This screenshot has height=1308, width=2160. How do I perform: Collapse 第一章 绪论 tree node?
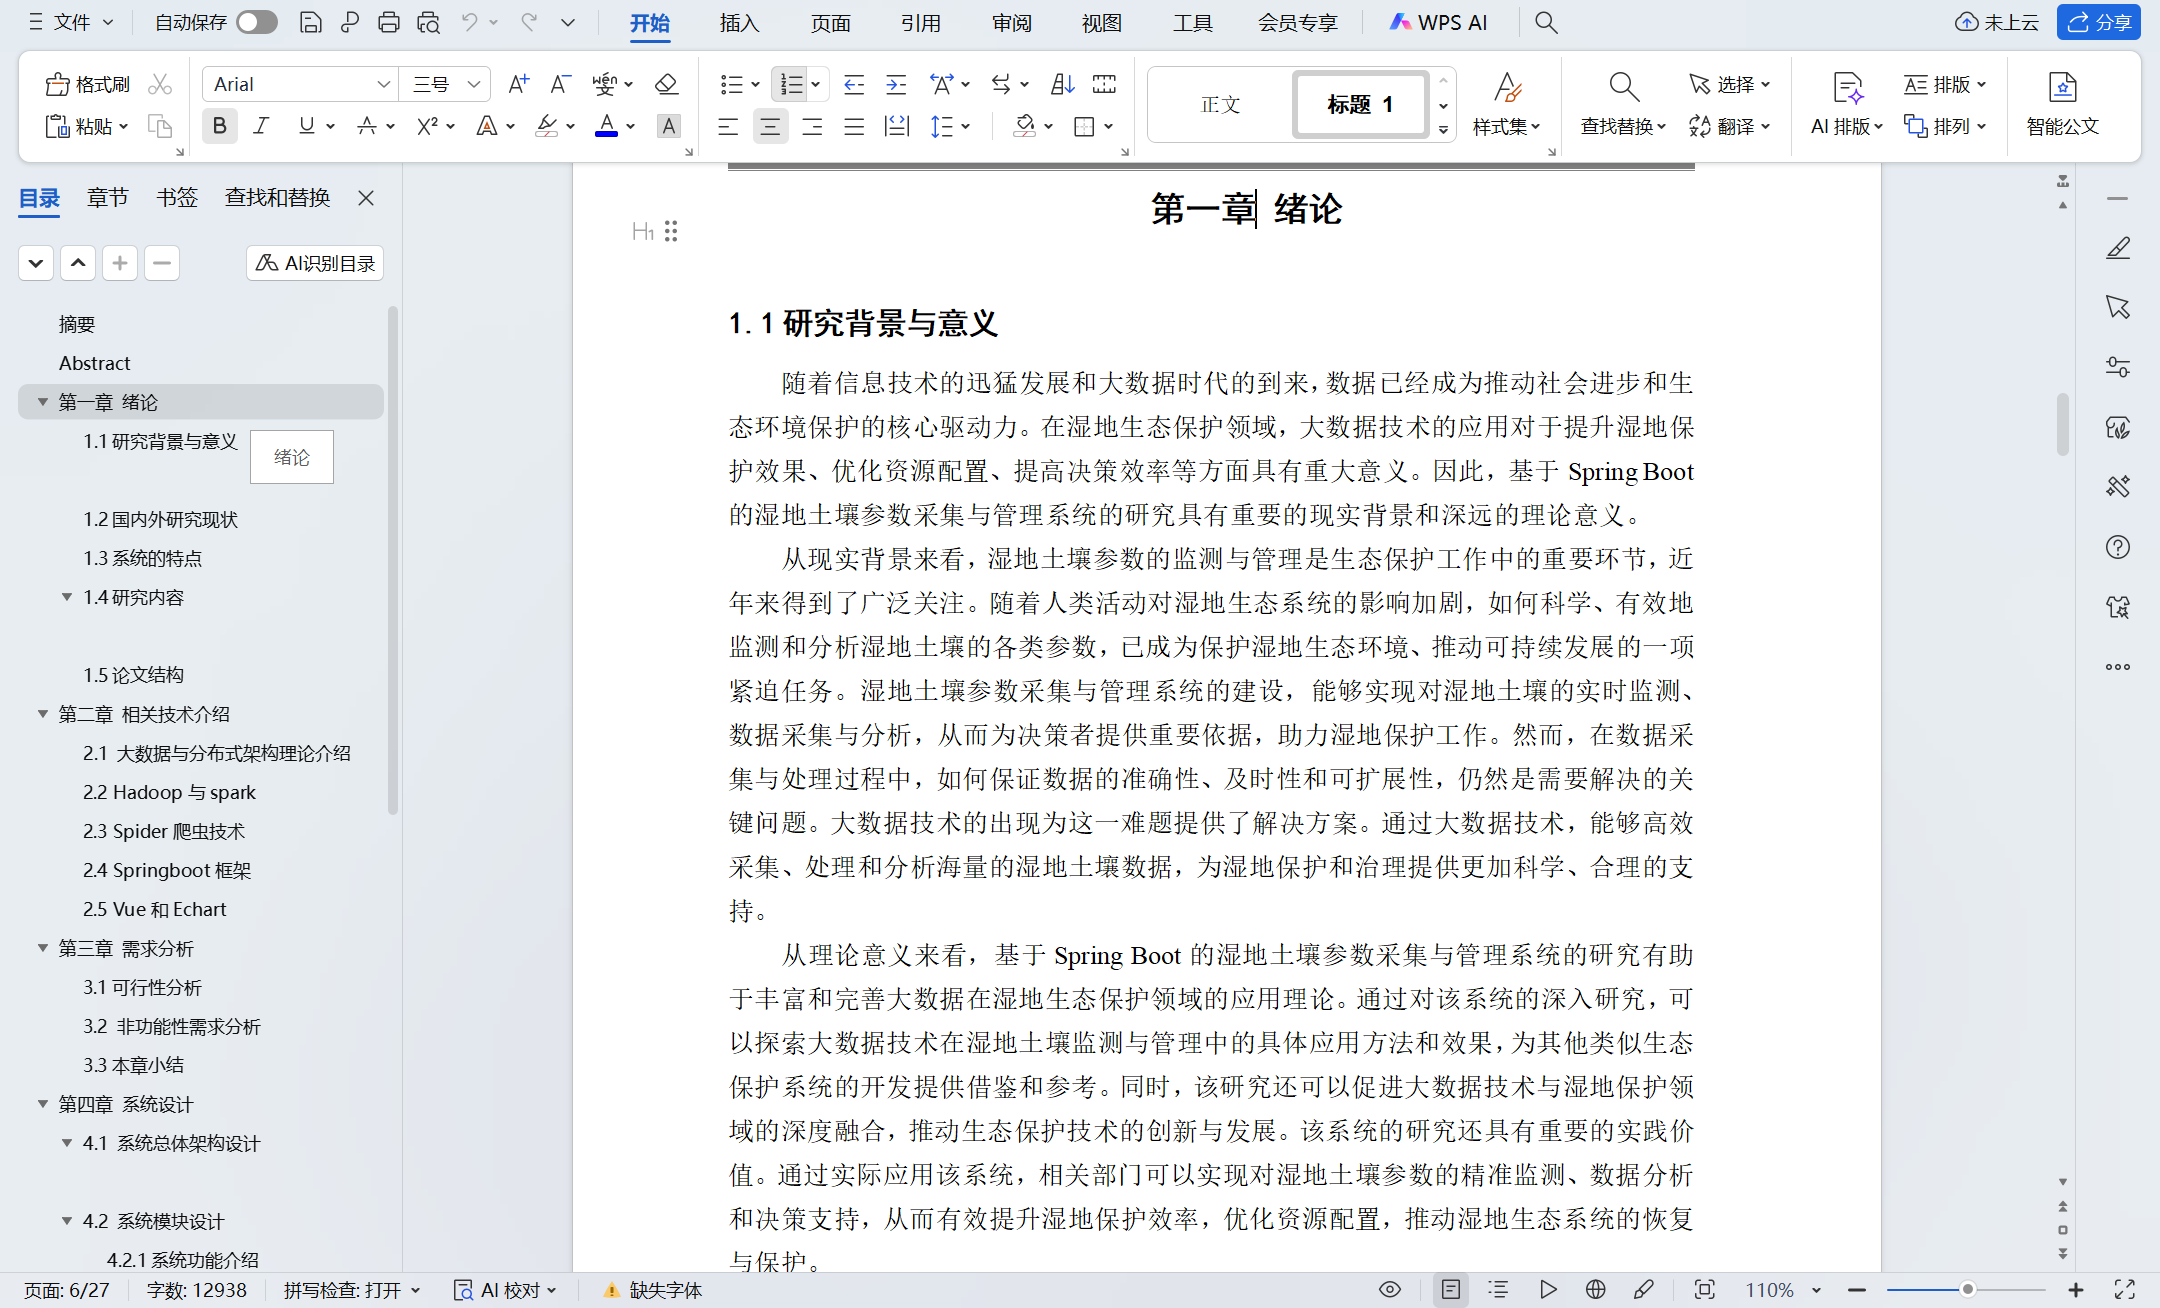coord(43,402)
